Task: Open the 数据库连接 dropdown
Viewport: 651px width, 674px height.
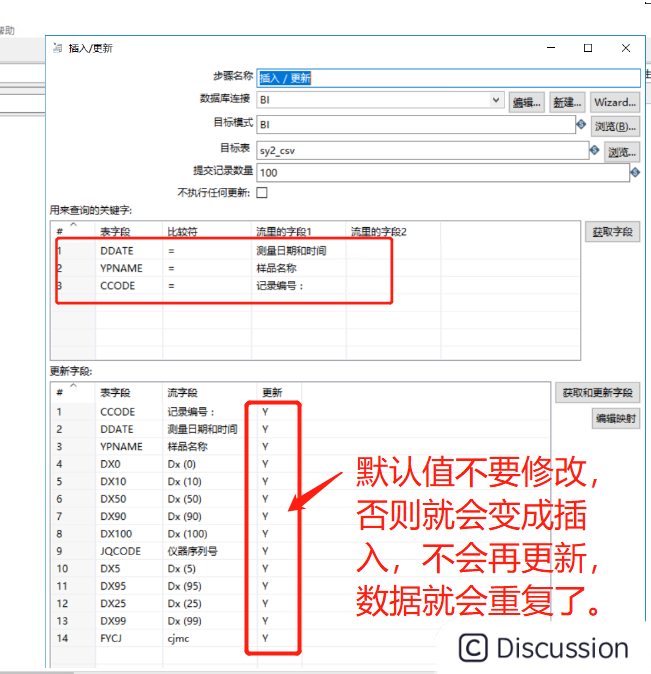Action: coord(496,100)
